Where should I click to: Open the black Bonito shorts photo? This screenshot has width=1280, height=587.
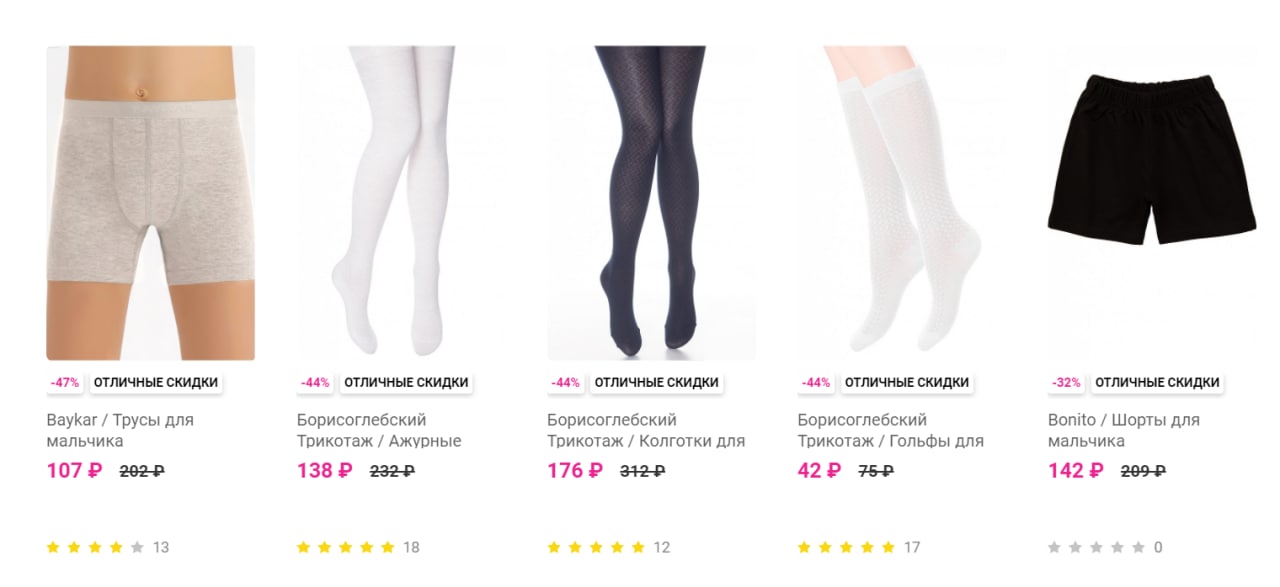point(1152,203)
